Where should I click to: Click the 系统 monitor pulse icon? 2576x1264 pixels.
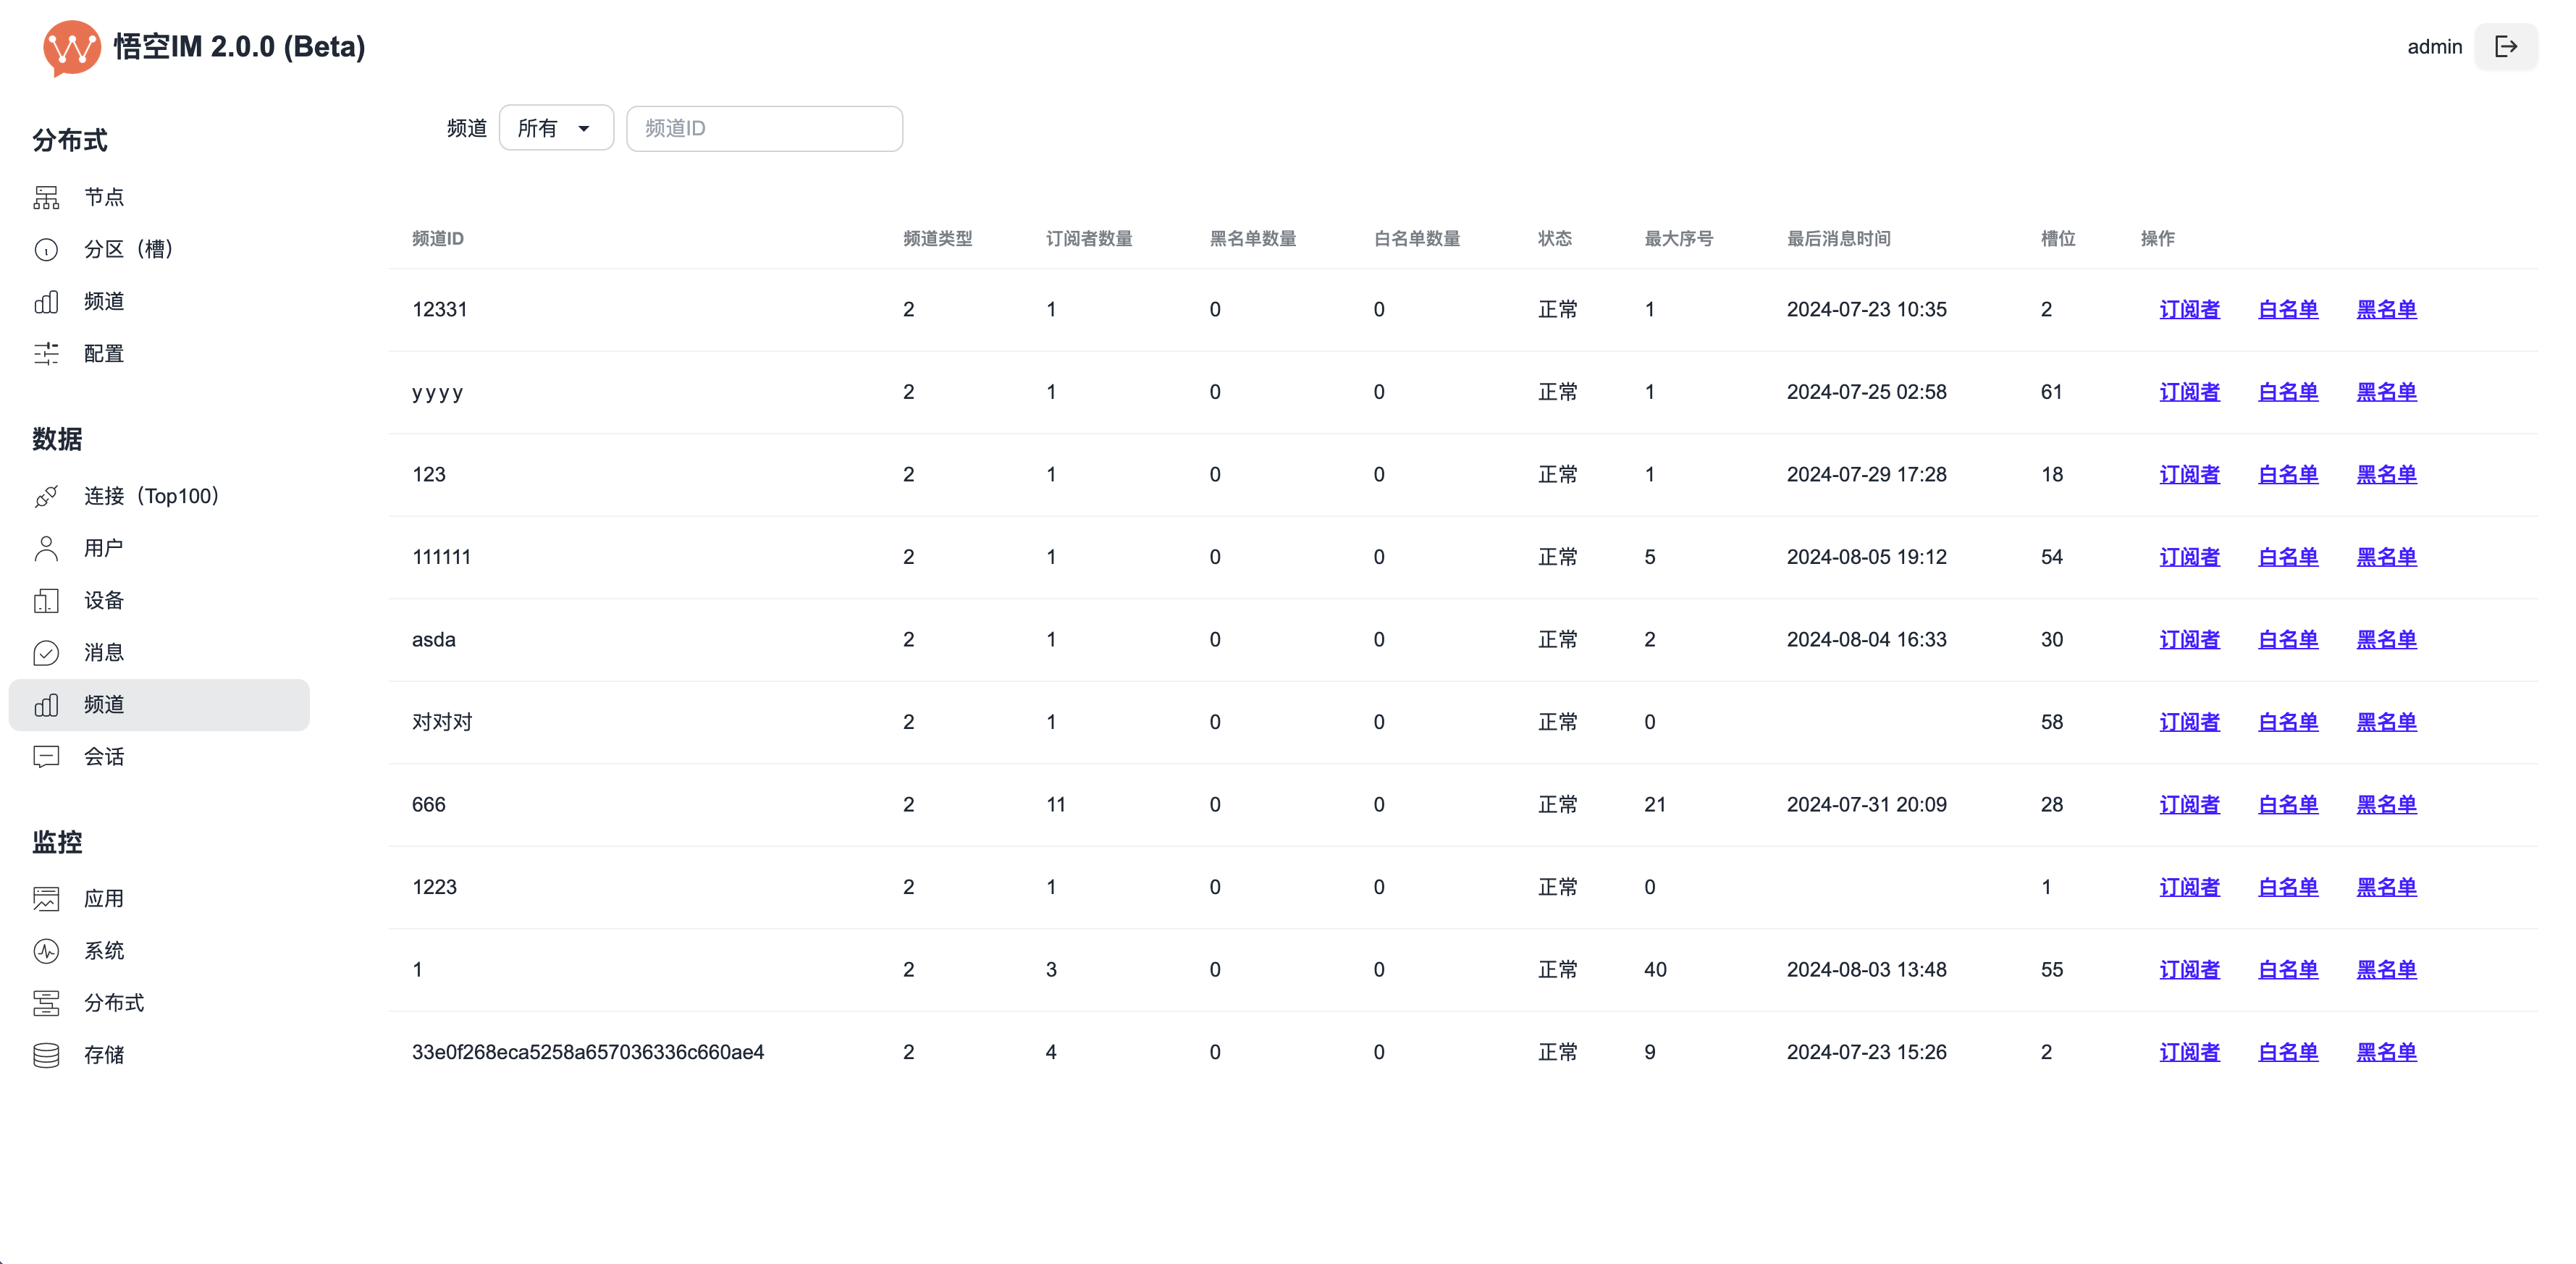coord(46,951)
